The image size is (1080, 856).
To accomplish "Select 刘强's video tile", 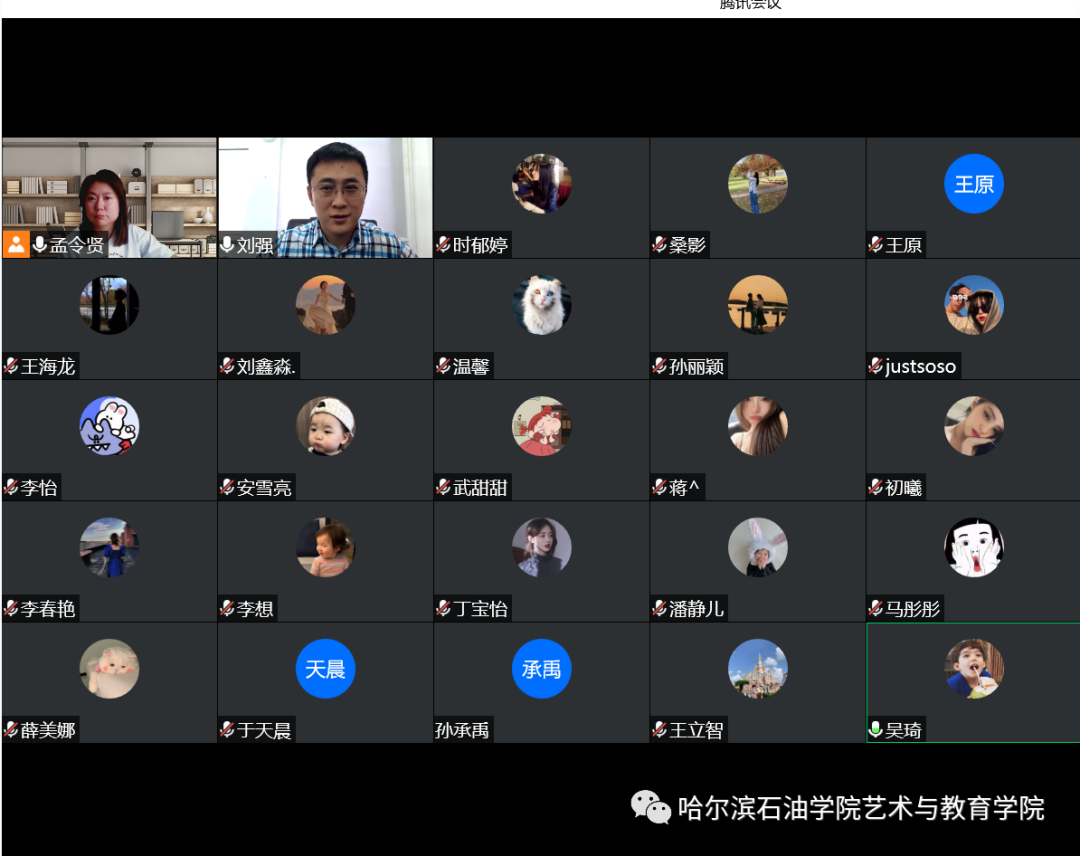I will point(325,190).
